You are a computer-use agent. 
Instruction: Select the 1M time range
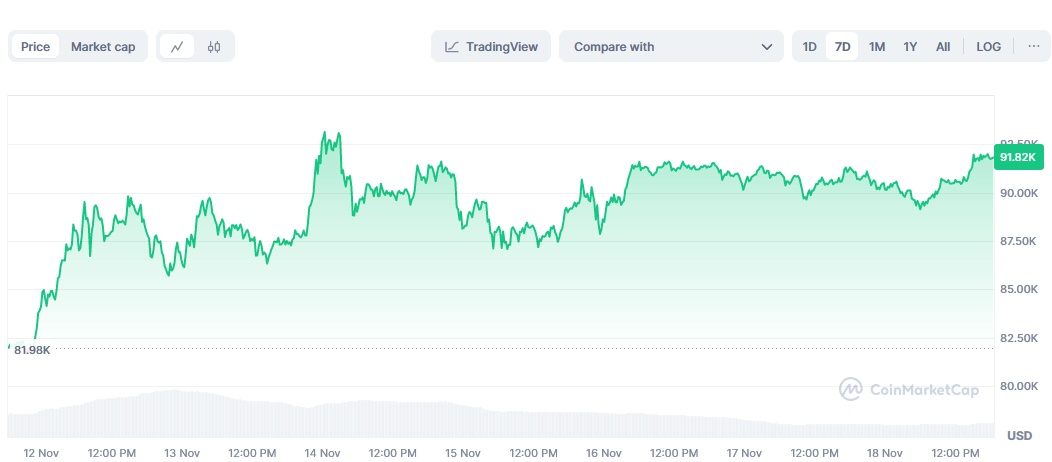click(877, 47)
